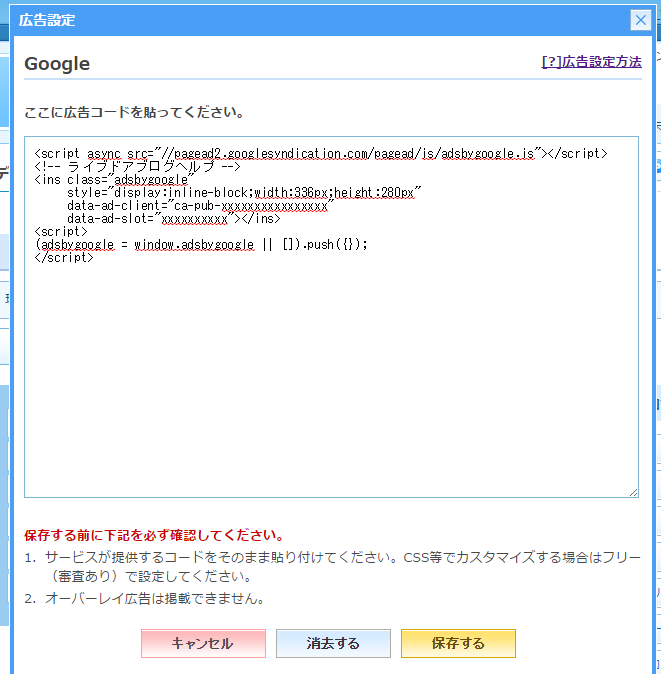661x674 pixels.
Task: Click the style display:inline-block line
Action: pyautogui.click(x=244, y=193)
